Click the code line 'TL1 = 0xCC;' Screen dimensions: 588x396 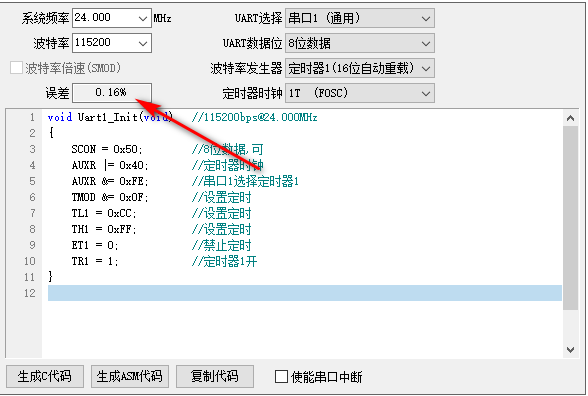click(x=104, y=213)
